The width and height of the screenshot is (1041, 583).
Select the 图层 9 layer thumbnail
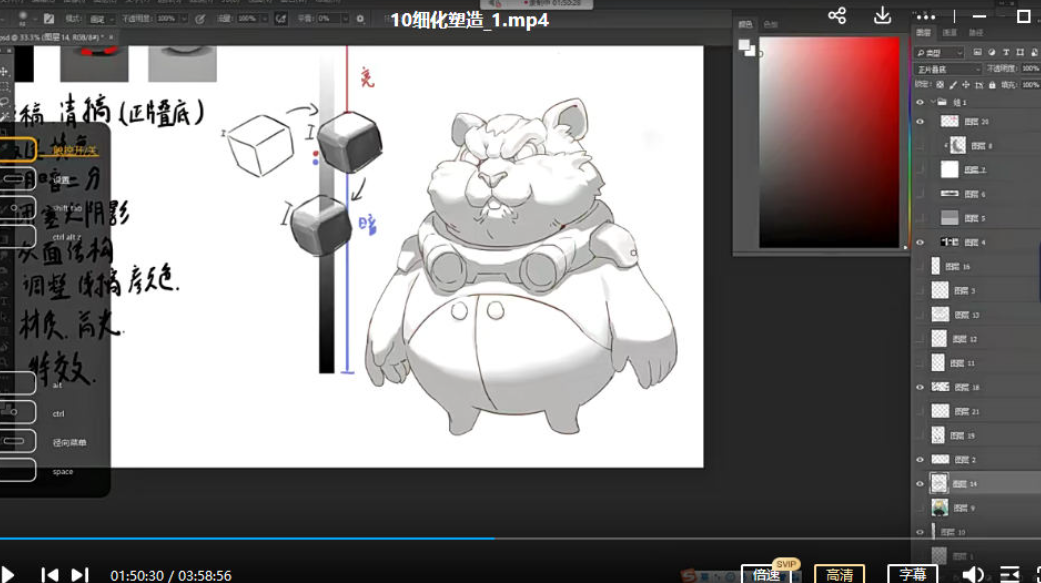click(x=939, y=508)
